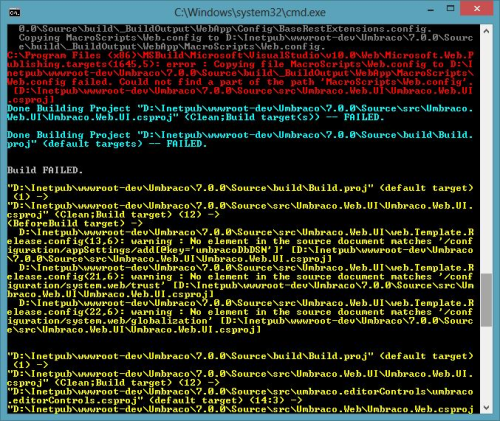Click the scrollbar track below the thumb
The height and width of the screenshot is (421, 500).
click(486, 364)
